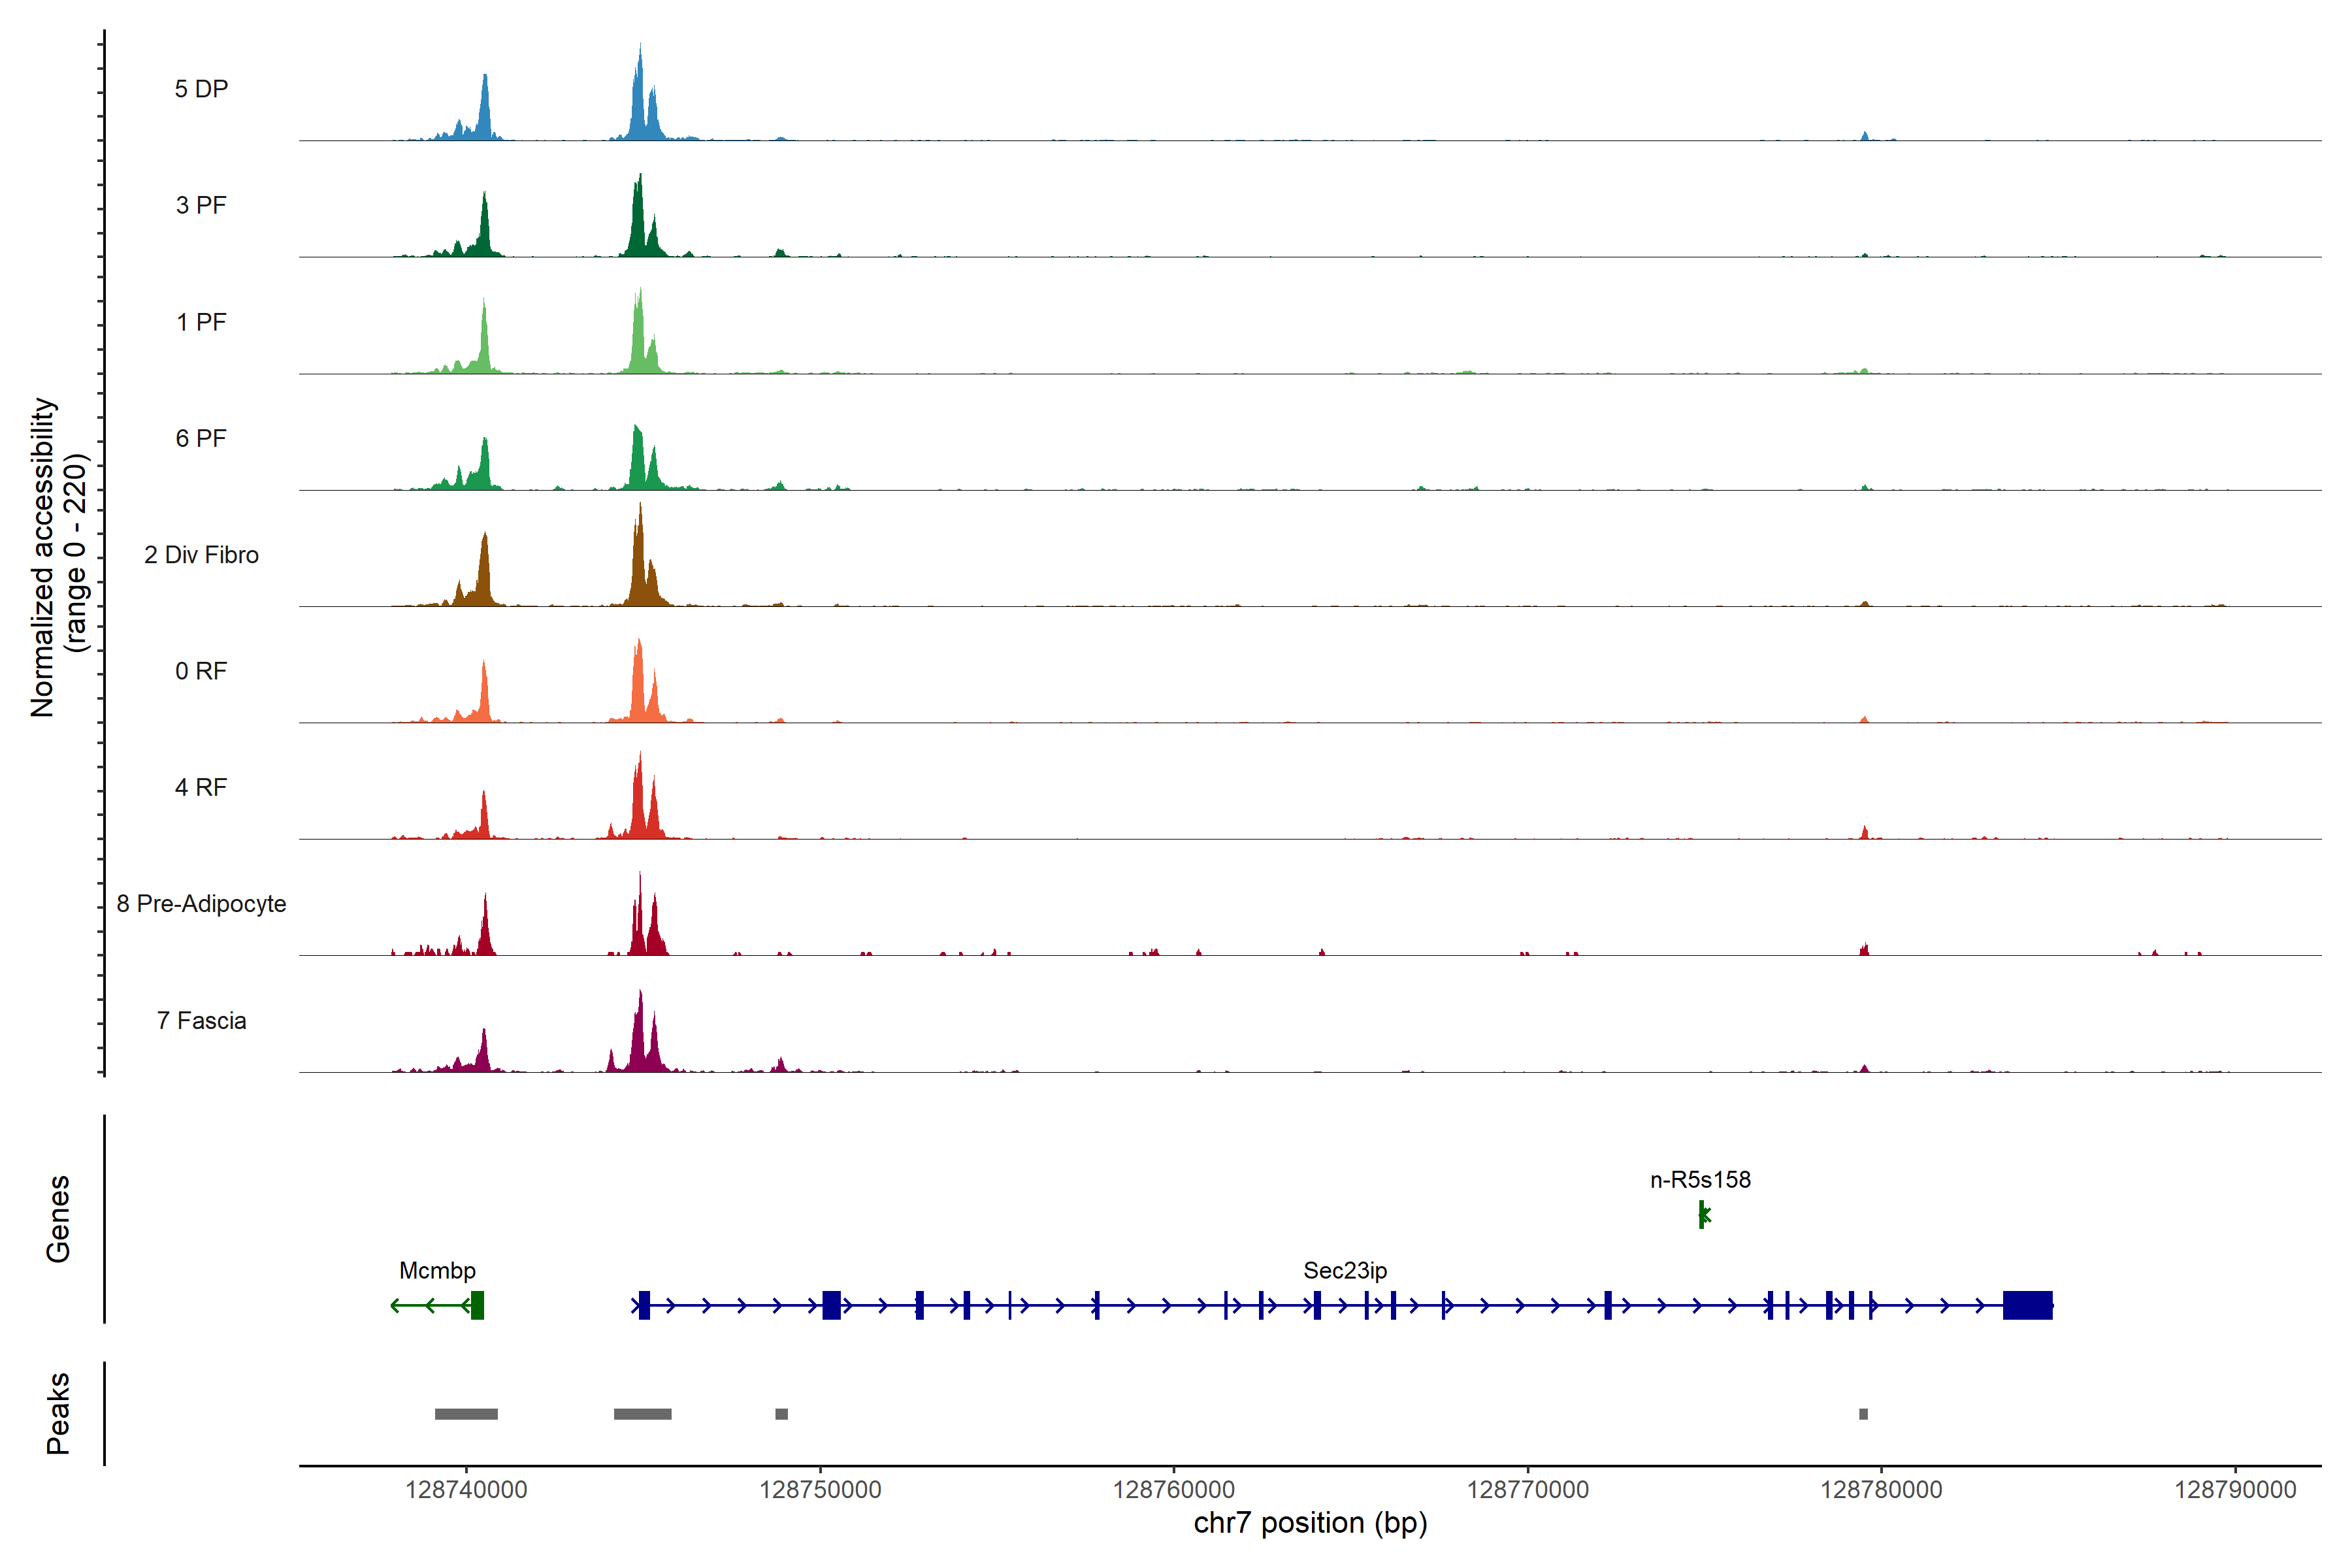Click the Sec23ip gene label

coord(1345,1271)
